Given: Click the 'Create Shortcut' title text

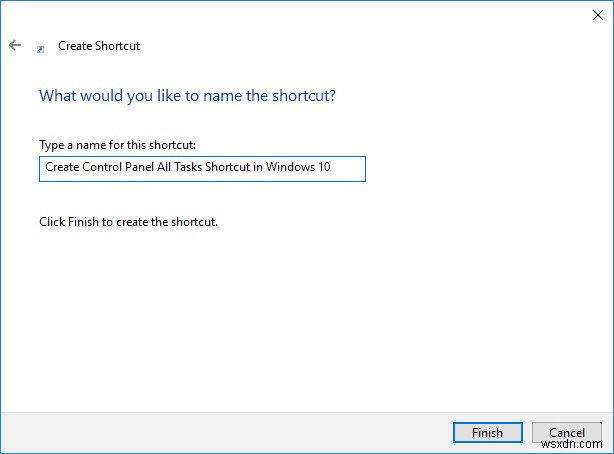Looking at the screenshot, I should (x=99, y=46).
